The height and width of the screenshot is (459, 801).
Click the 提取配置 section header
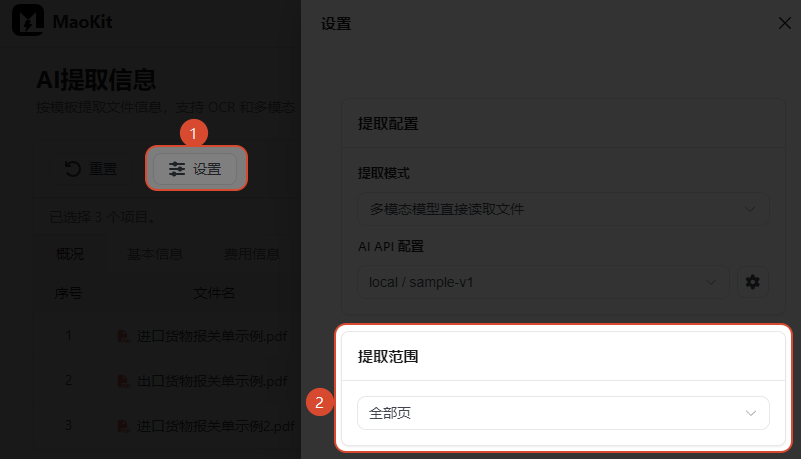[388, 124]
